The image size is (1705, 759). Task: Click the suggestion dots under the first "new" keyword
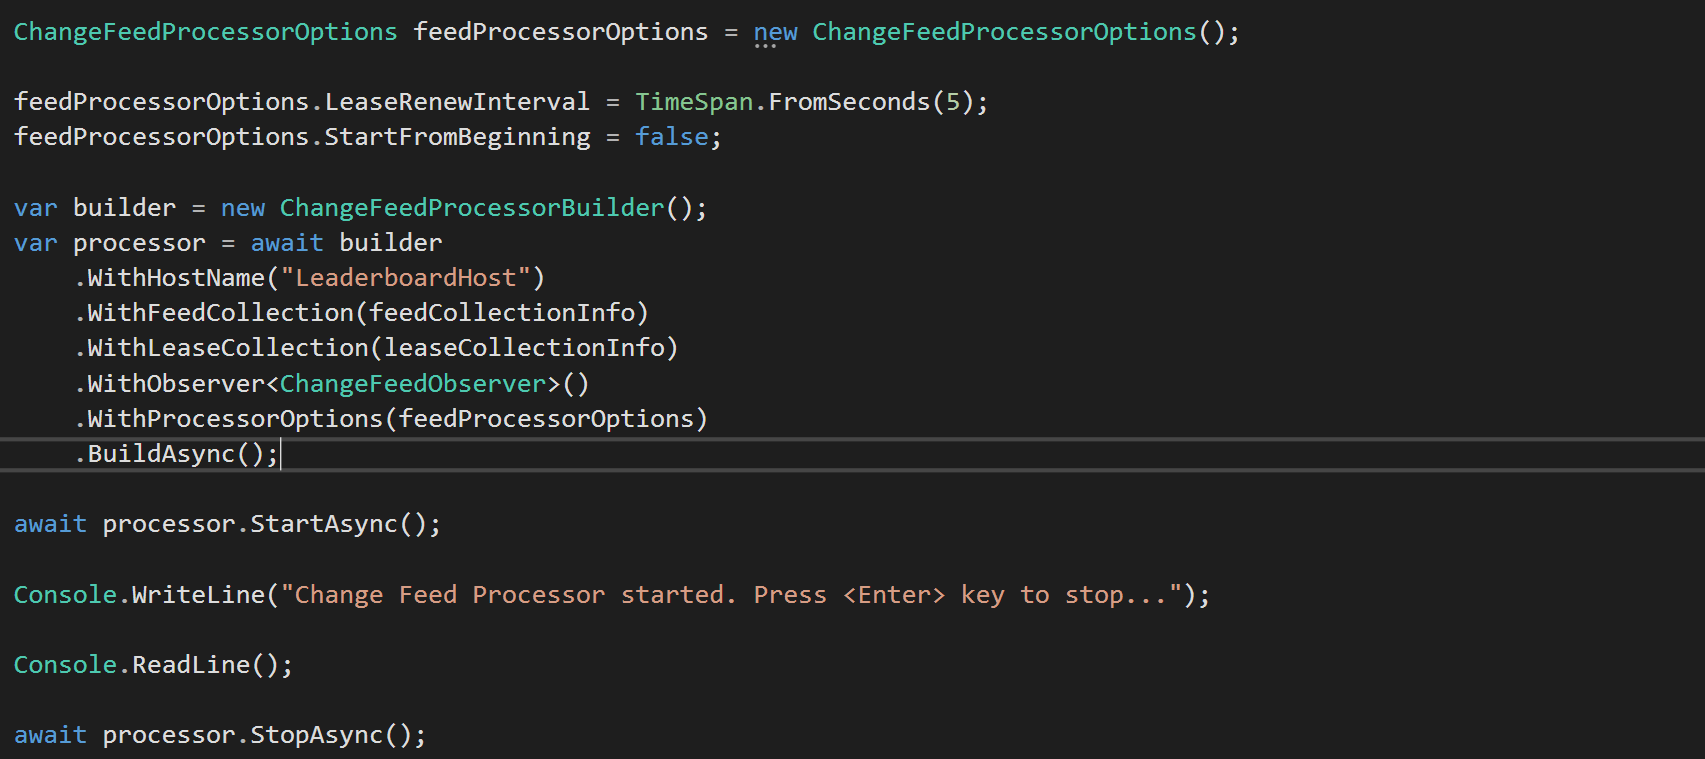(765, 46)
